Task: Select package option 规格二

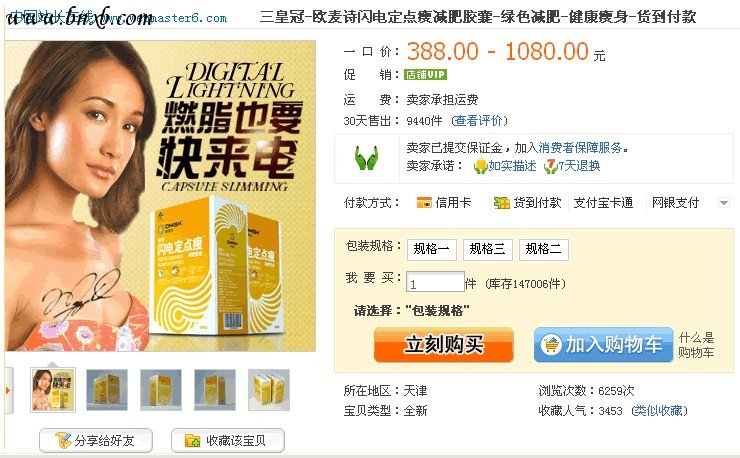Action: [x=544, y=249]
